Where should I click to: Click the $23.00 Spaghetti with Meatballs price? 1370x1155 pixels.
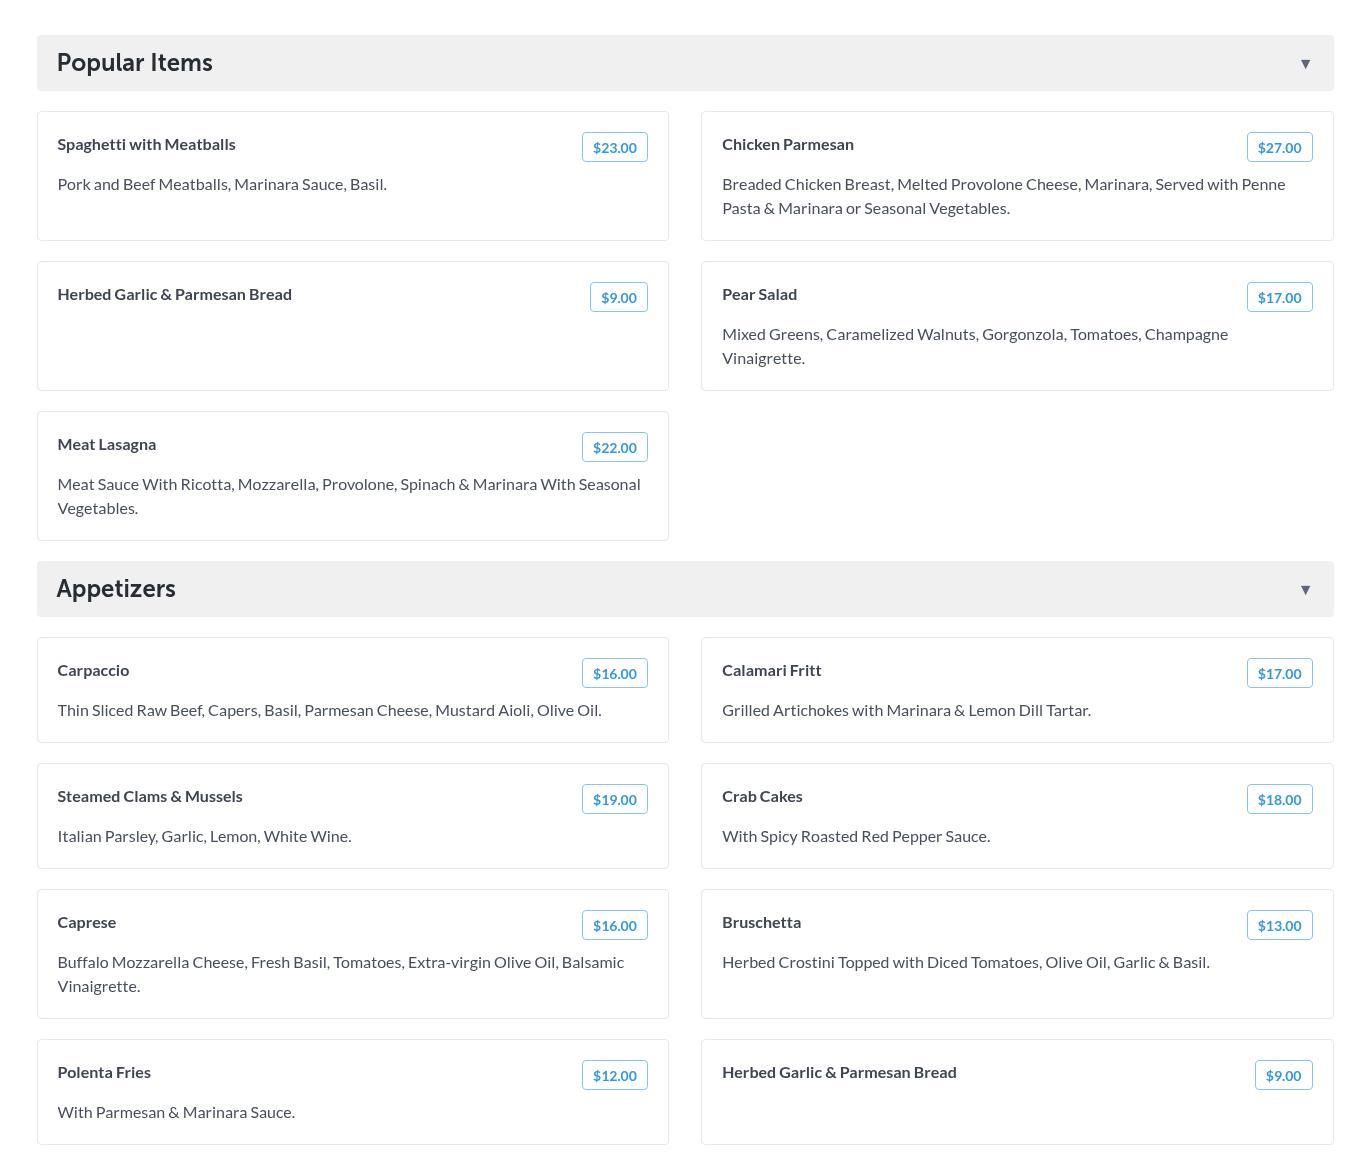tap(614, 148)
